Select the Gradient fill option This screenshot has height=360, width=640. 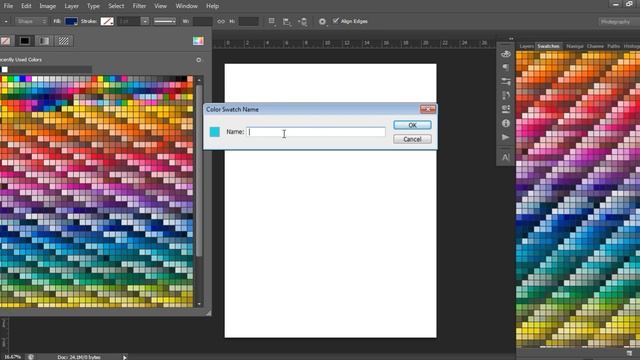(x=44, y=41)
